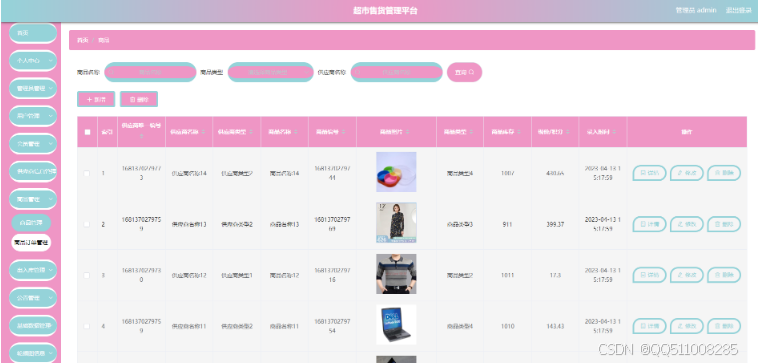
Task: Expand the 用户管理 sidebar menu chevron
Action: tap(50, 116)
